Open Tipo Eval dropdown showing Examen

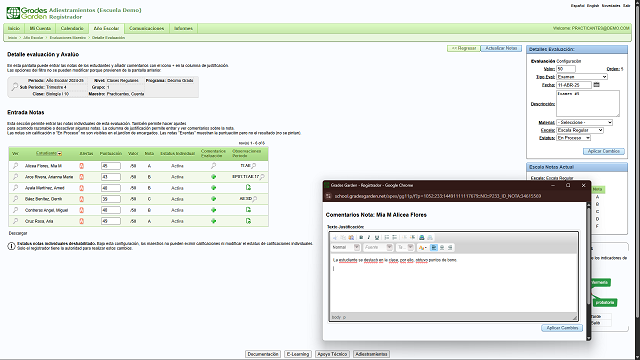582,77
